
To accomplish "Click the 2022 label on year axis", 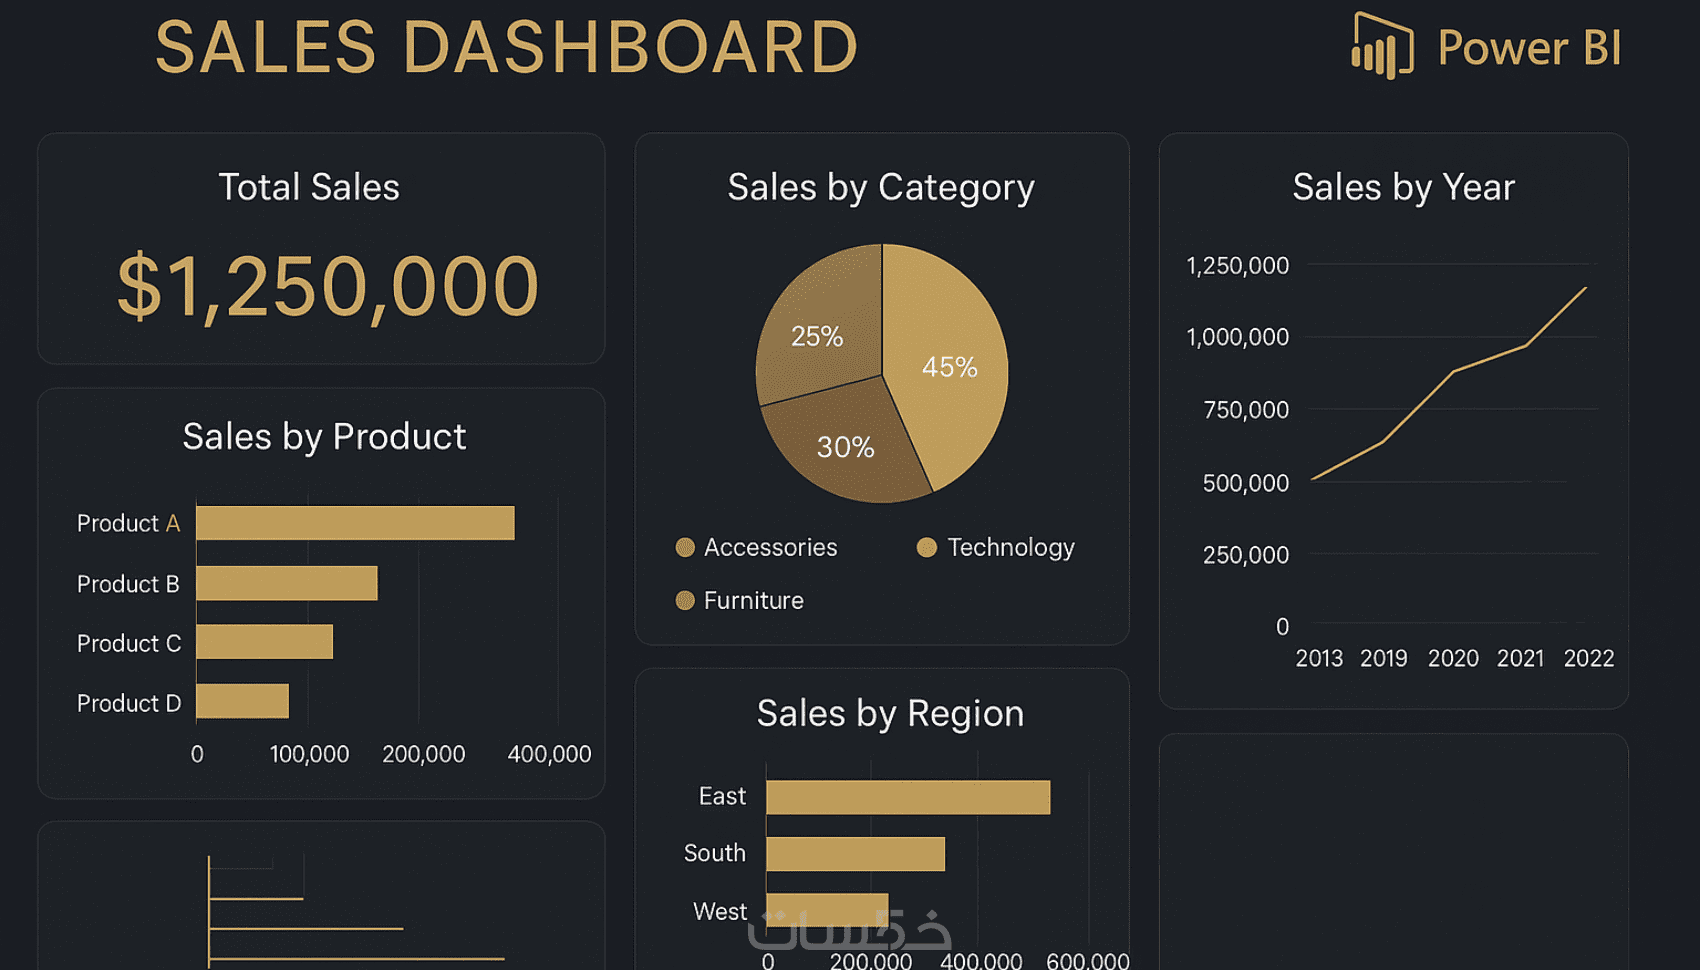I will coord(1588,658).
